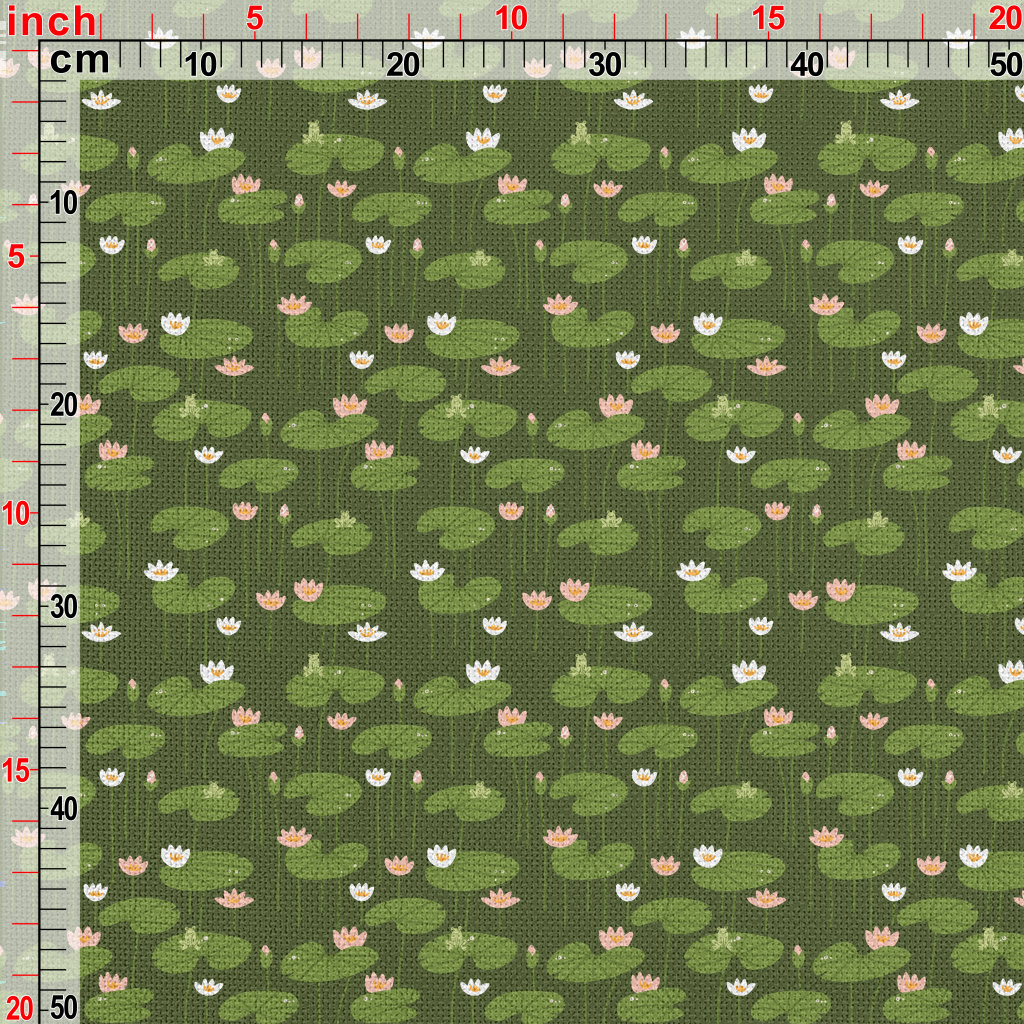Image resolution: width=1024 pixels, height=1024 pixels.
Task: Click the 30 on vertical cm ruler
Action: 64,607
